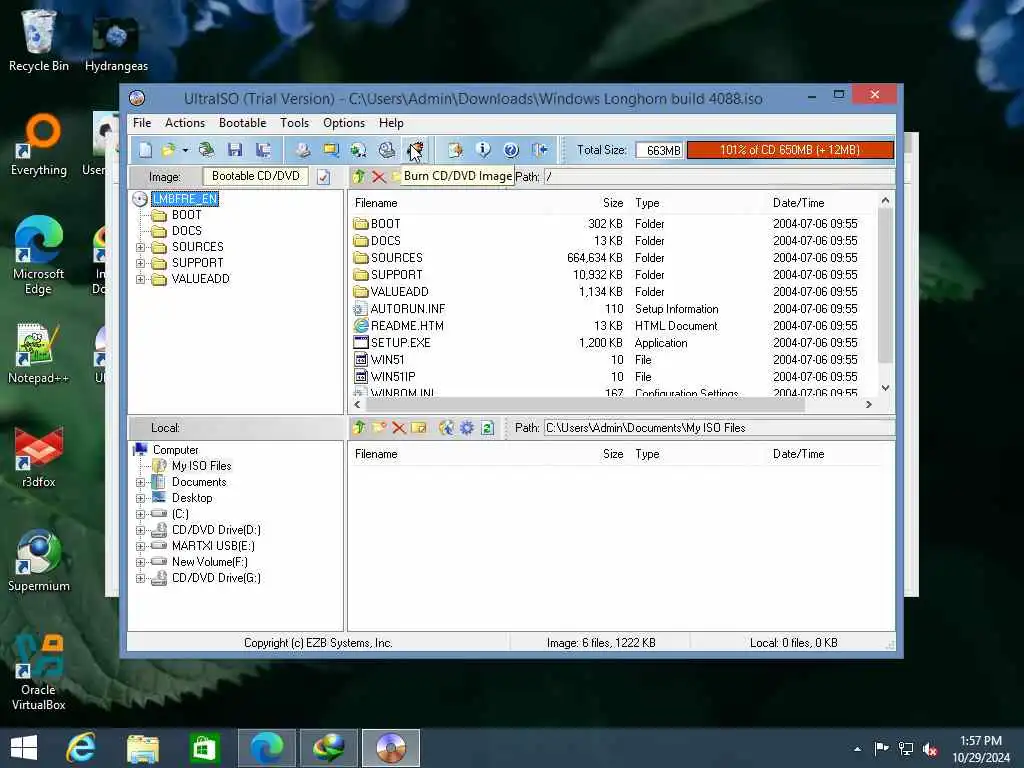Expand the CD/DVD Drive(D:) node

point(140,530)
